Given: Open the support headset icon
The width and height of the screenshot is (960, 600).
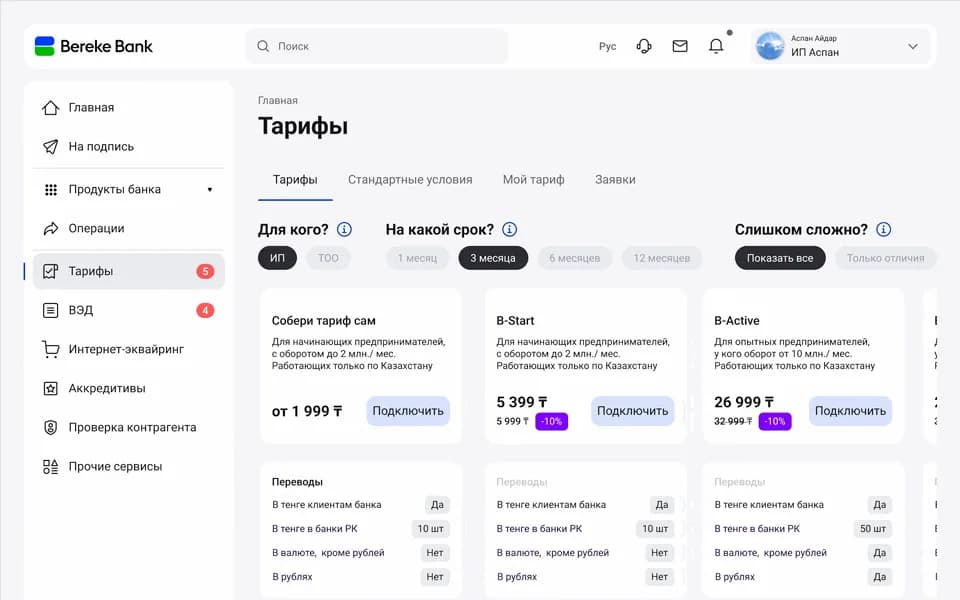Looking at the screenshot, I should (x=644, y=46).
